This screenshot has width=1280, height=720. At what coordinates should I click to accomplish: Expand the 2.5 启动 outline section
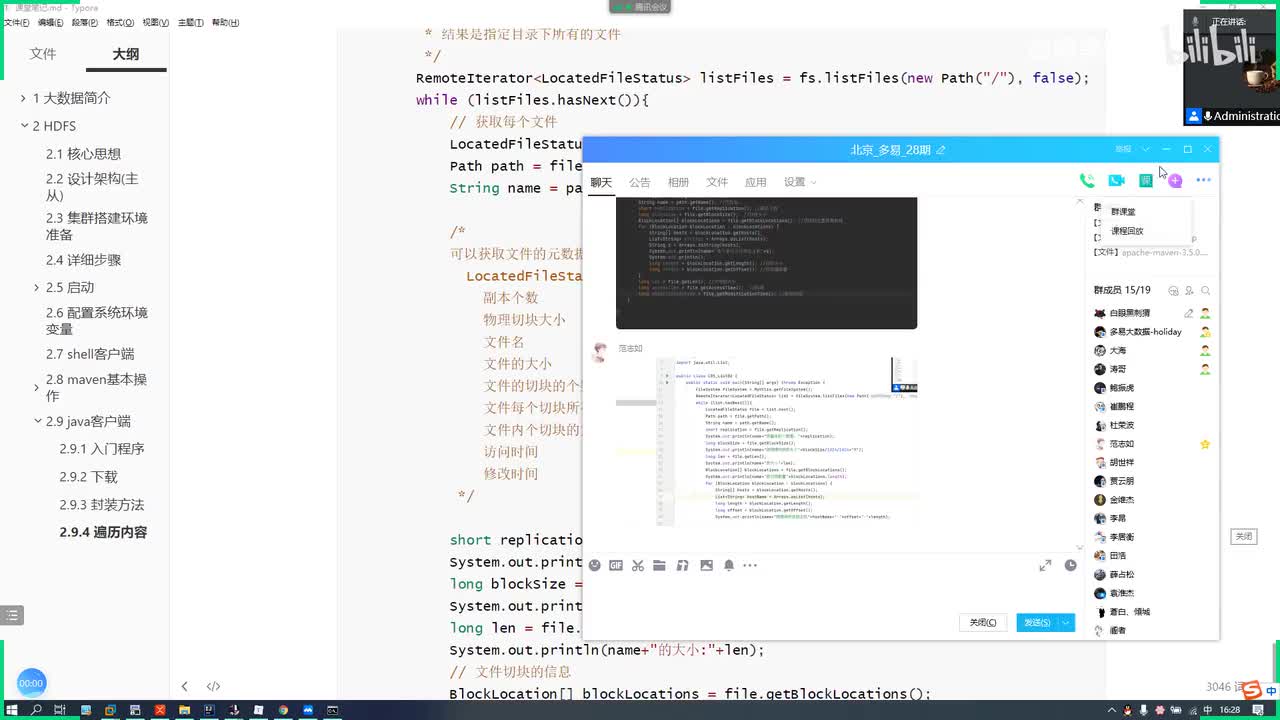pyautogui.click(x=37, y=288)
